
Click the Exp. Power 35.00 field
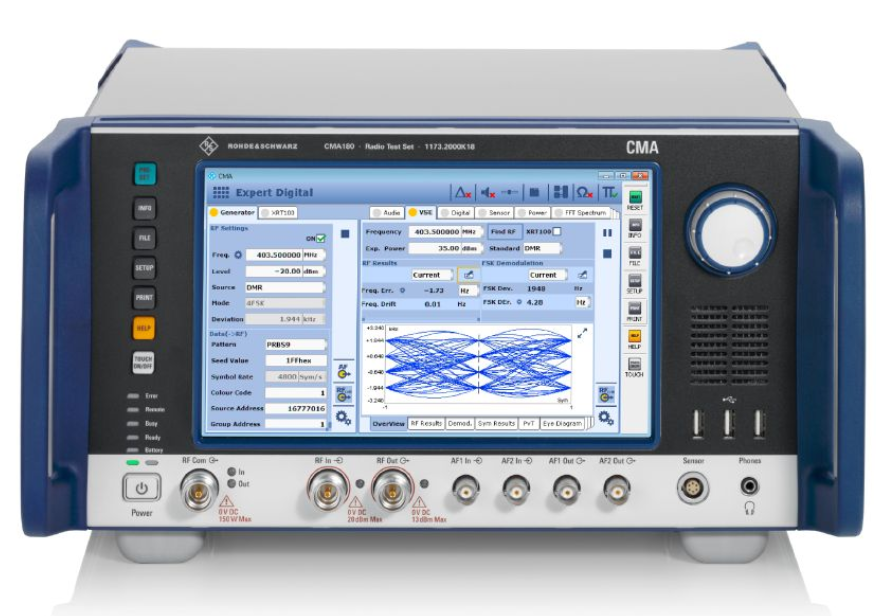click(x=435, y=248)
